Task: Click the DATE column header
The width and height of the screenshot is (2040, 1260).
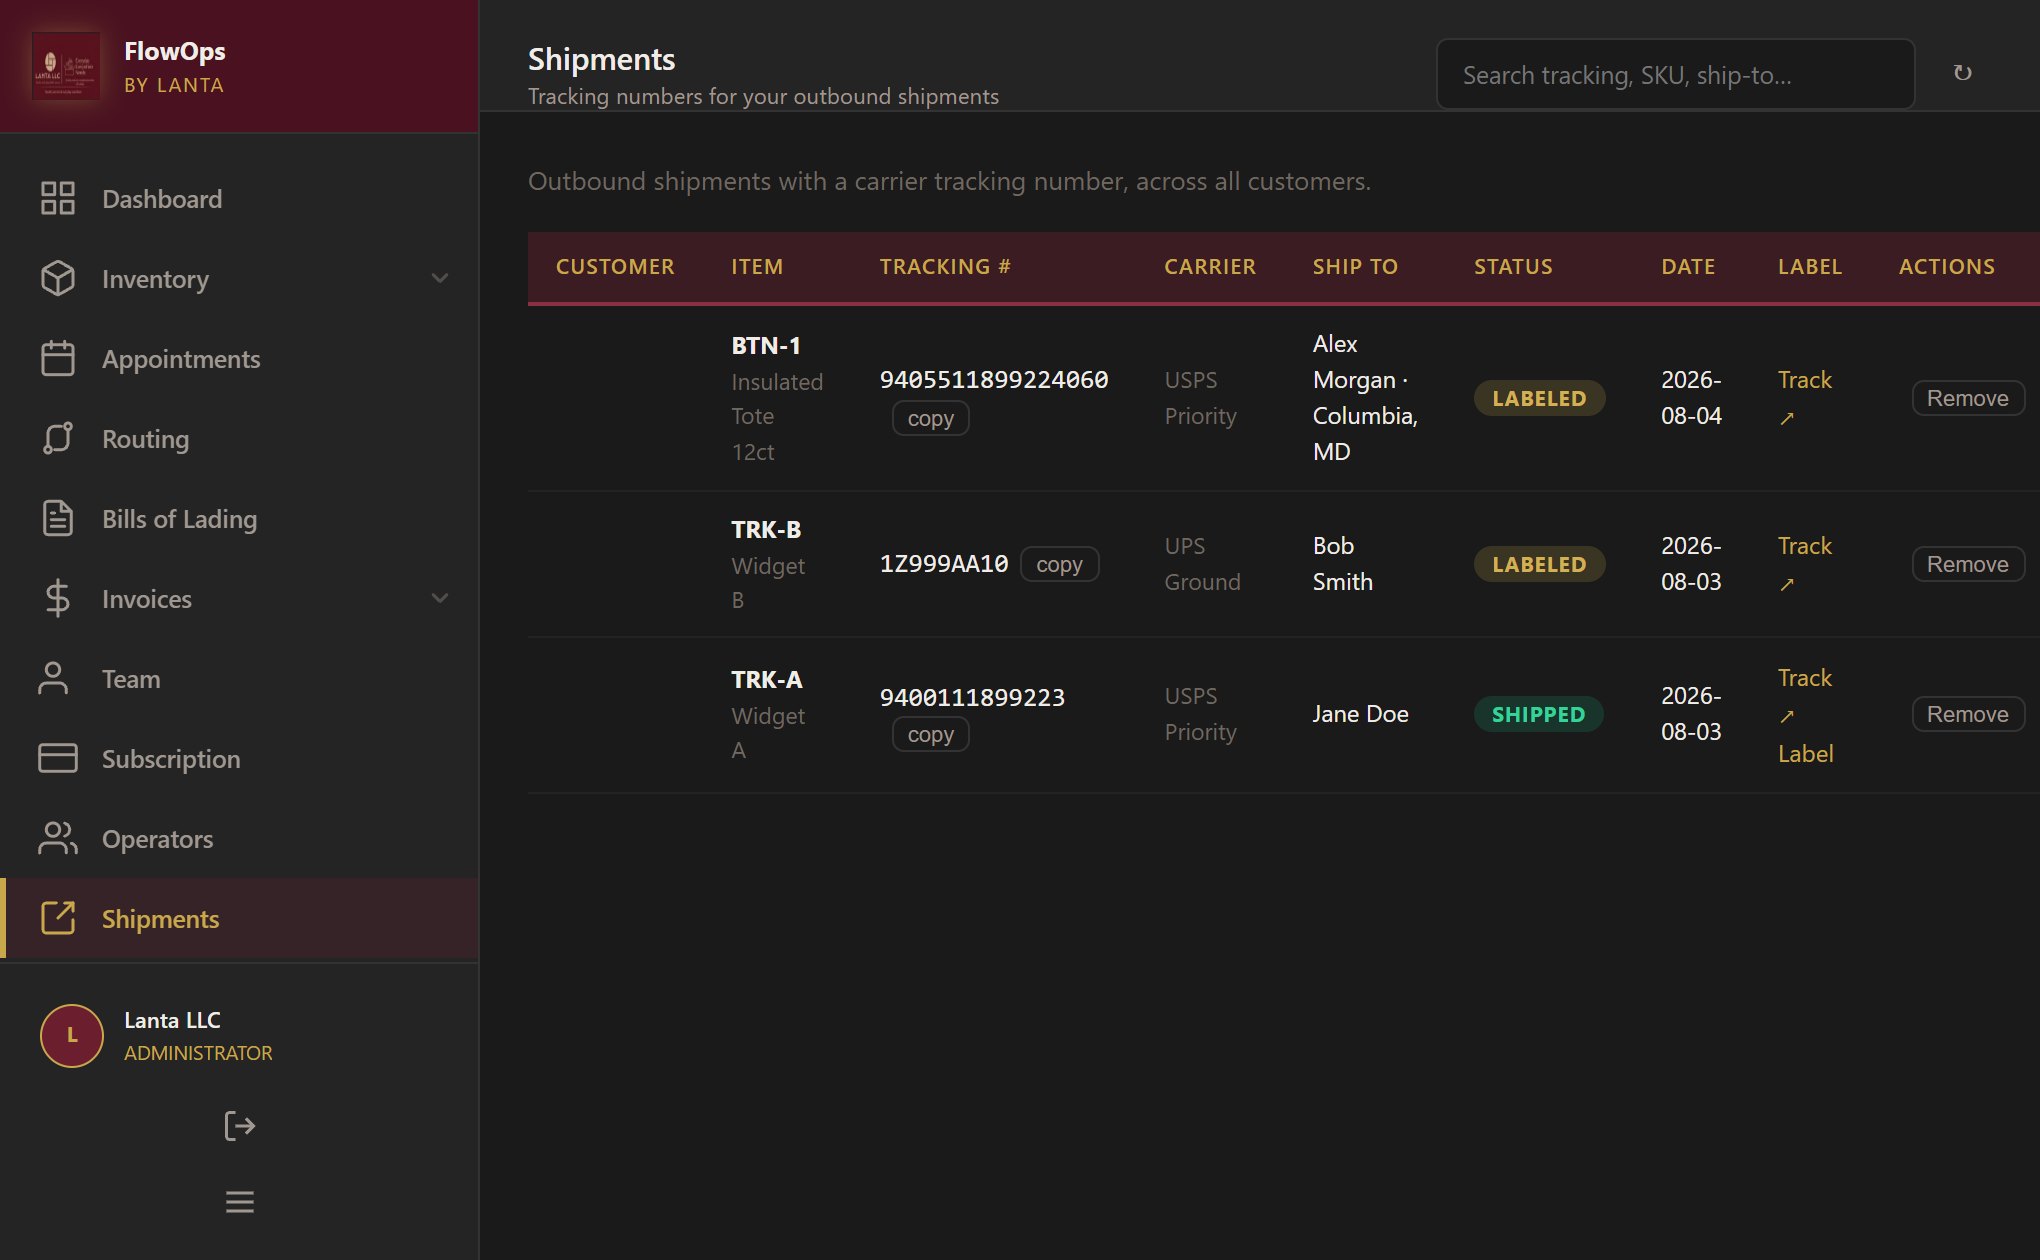Action: 1688,267
